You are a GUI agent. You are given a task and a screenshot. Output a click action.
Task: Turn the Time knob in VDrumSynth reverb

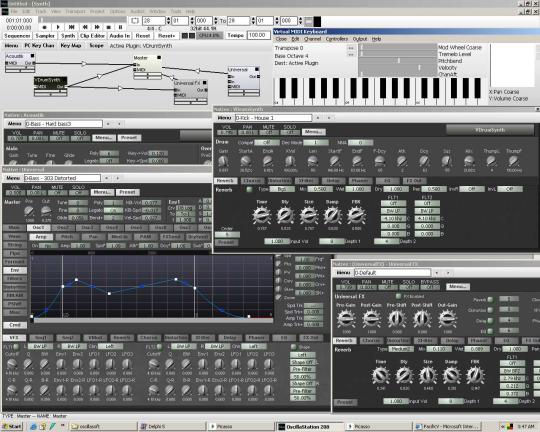coord(262,215)
